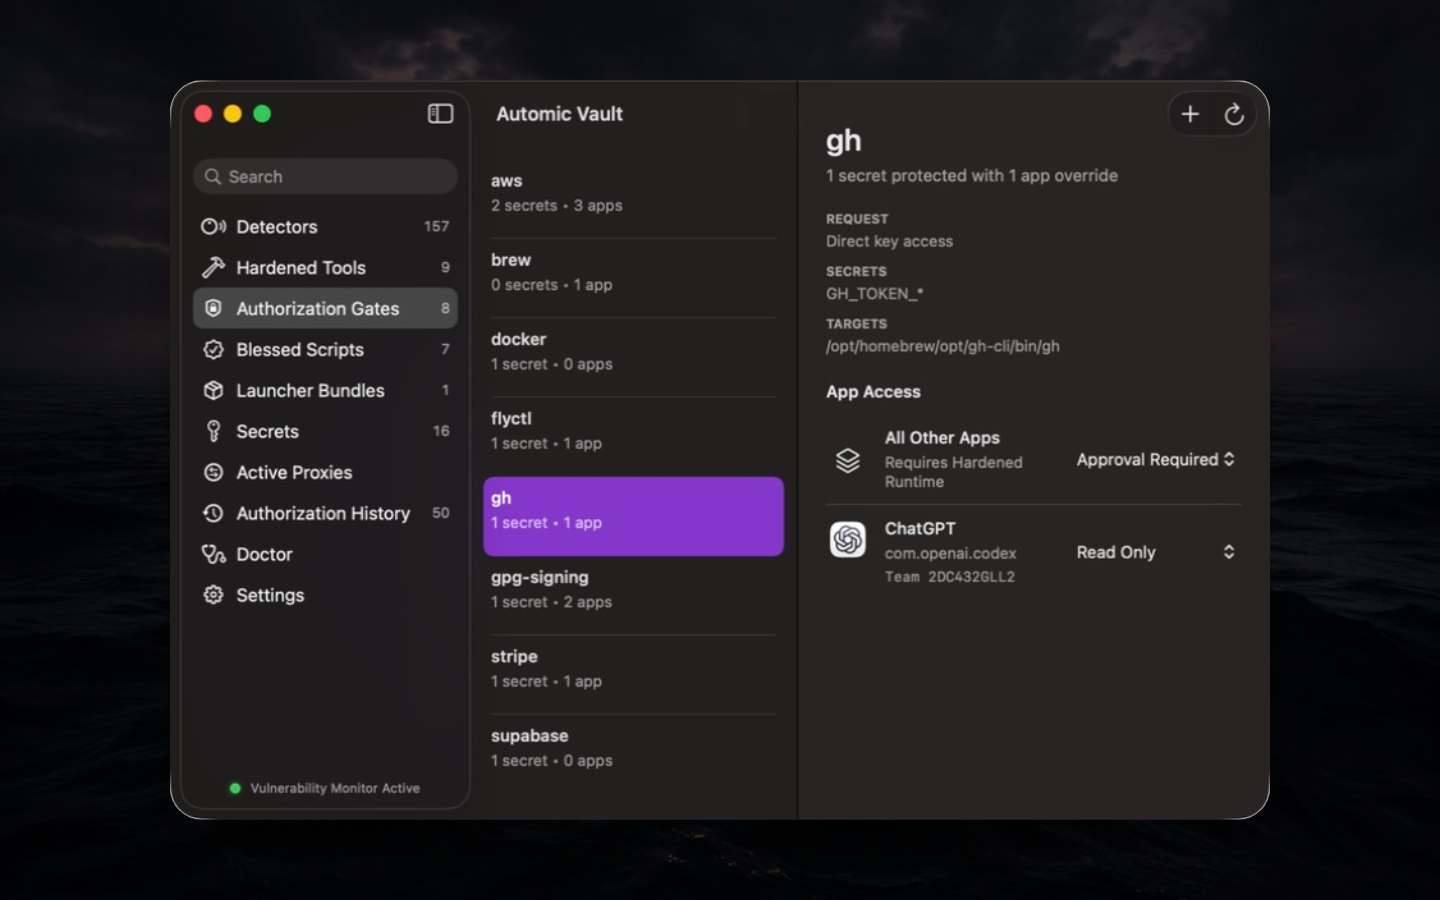
Task: Click the /opt/homebrew/opt/gh-cli/bin/gh target path
Action: click(943, 347)
